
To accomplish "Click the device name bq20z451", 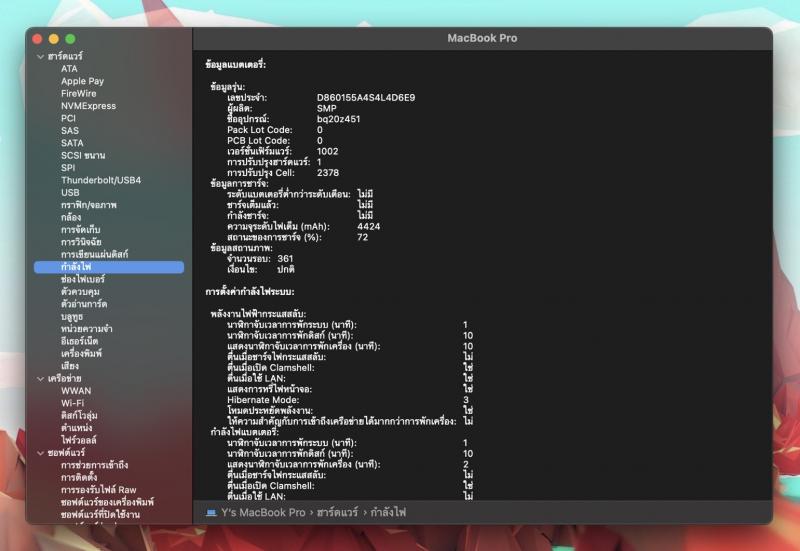I will point(338,119).
